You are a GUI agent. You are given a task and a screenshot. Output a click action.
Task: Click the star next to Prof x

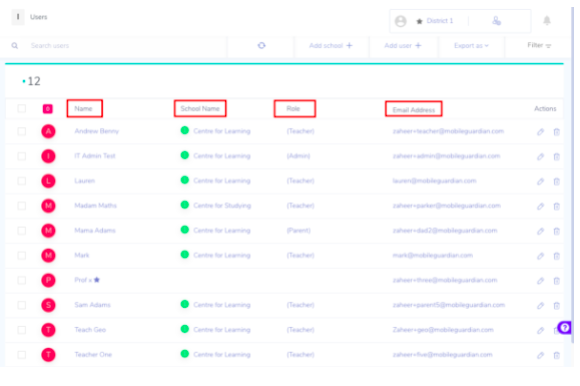[x=97, y=280]
